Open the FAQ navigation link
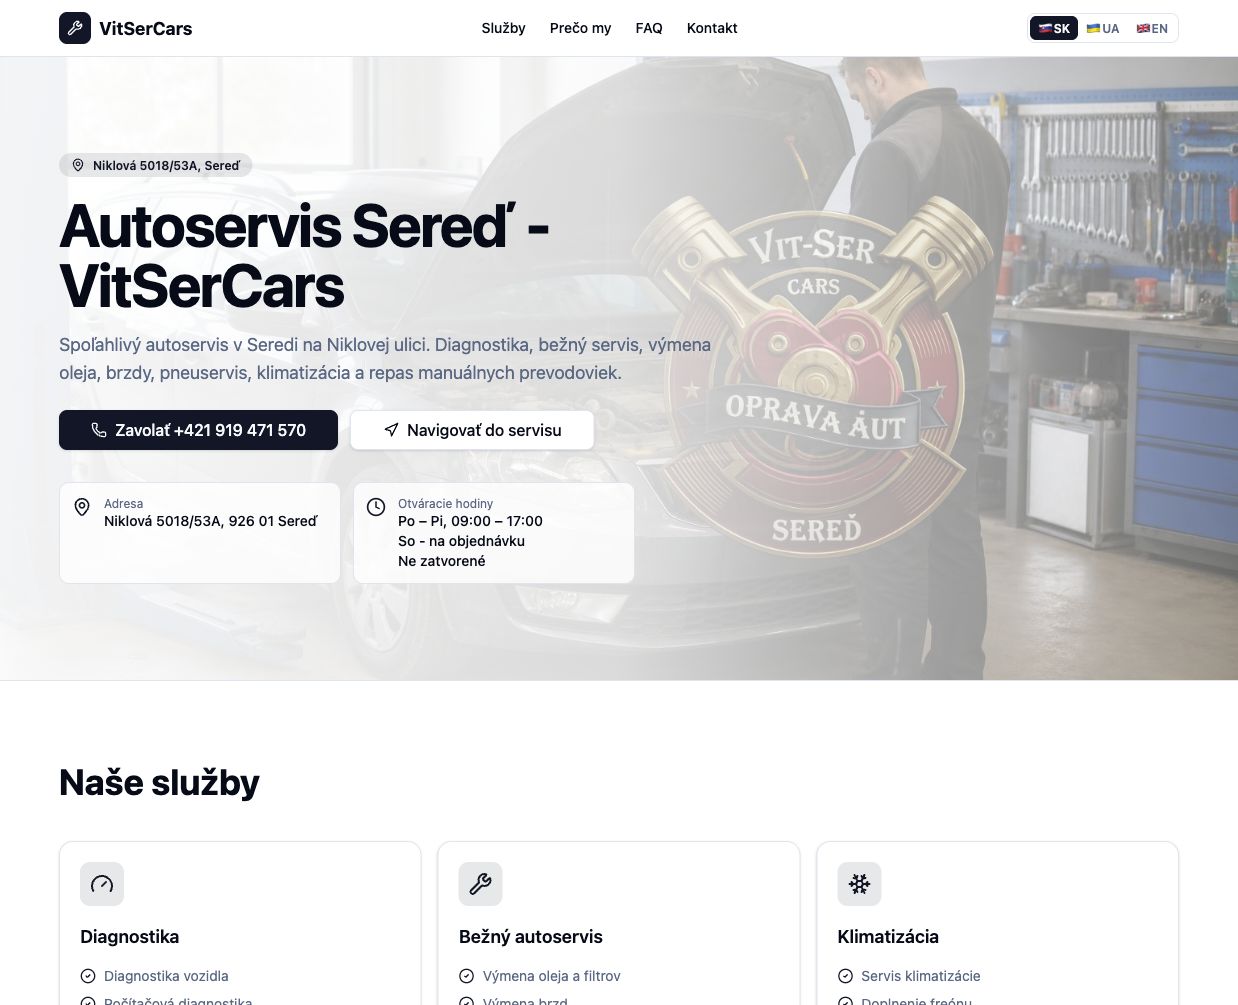 point(649,28)
